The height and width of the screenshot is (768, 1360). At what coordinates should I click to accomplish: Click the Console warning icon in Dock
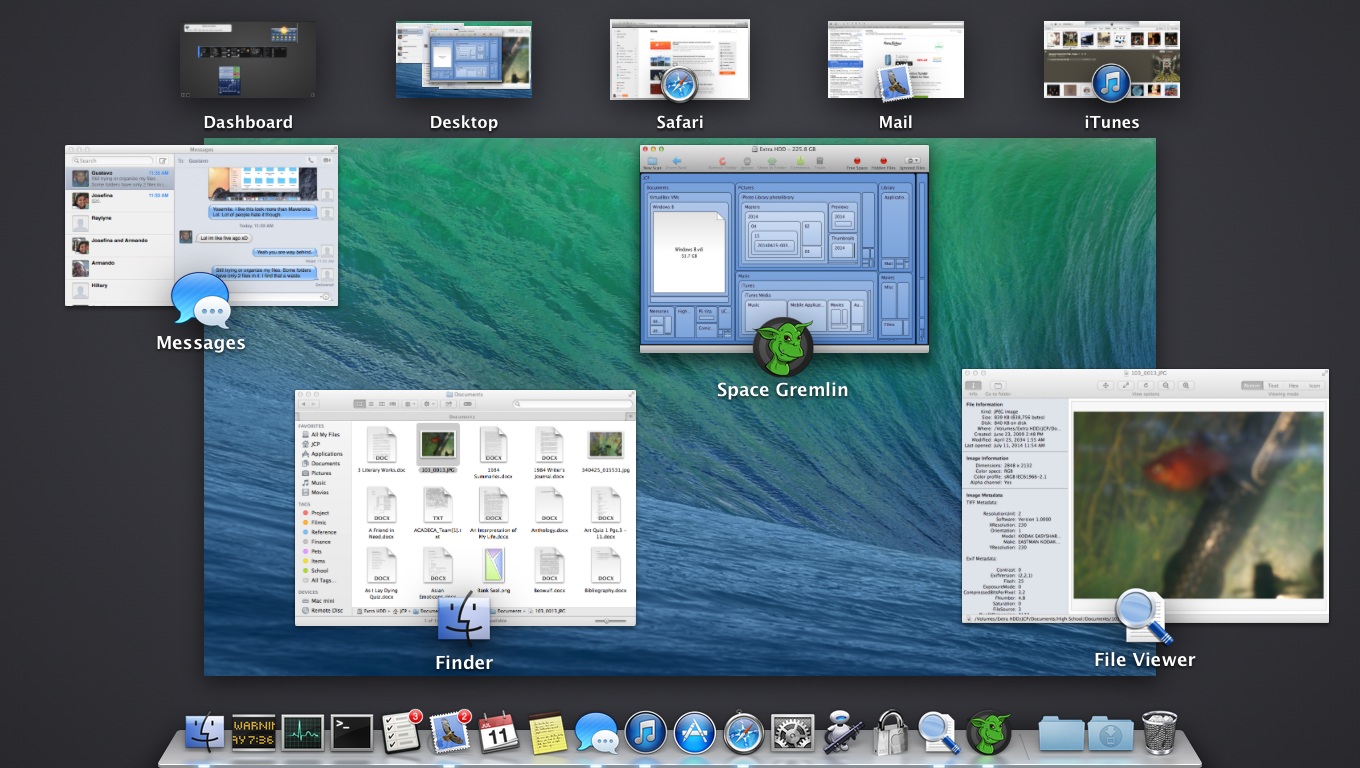click(254, 733)
